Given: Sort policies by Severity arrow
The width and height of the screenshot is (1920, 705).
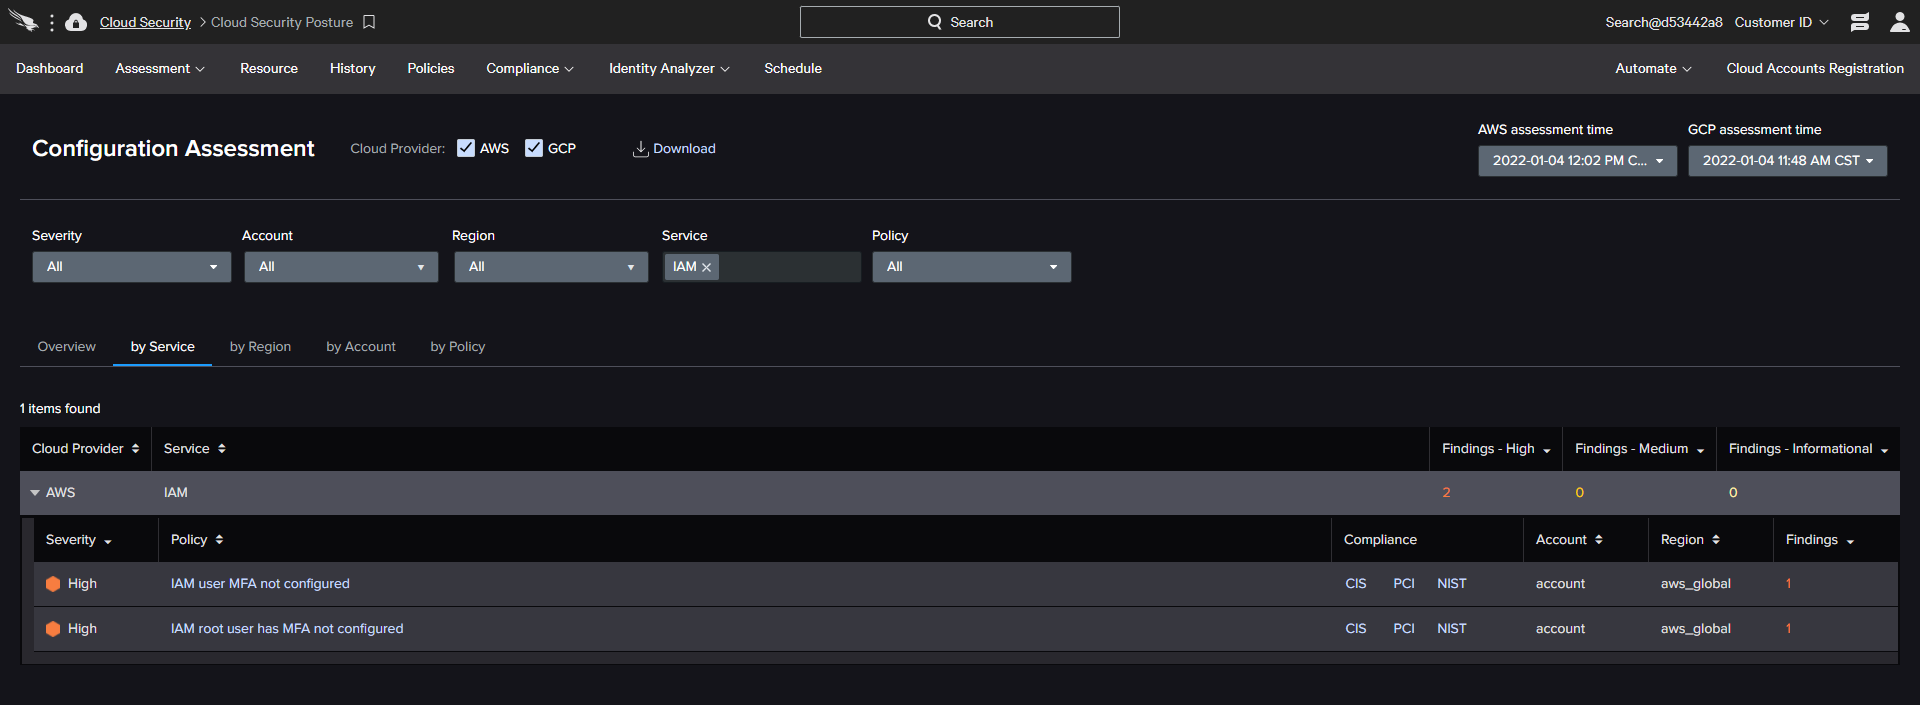Looking at the screenshot, I should click(x=107, y=541).
